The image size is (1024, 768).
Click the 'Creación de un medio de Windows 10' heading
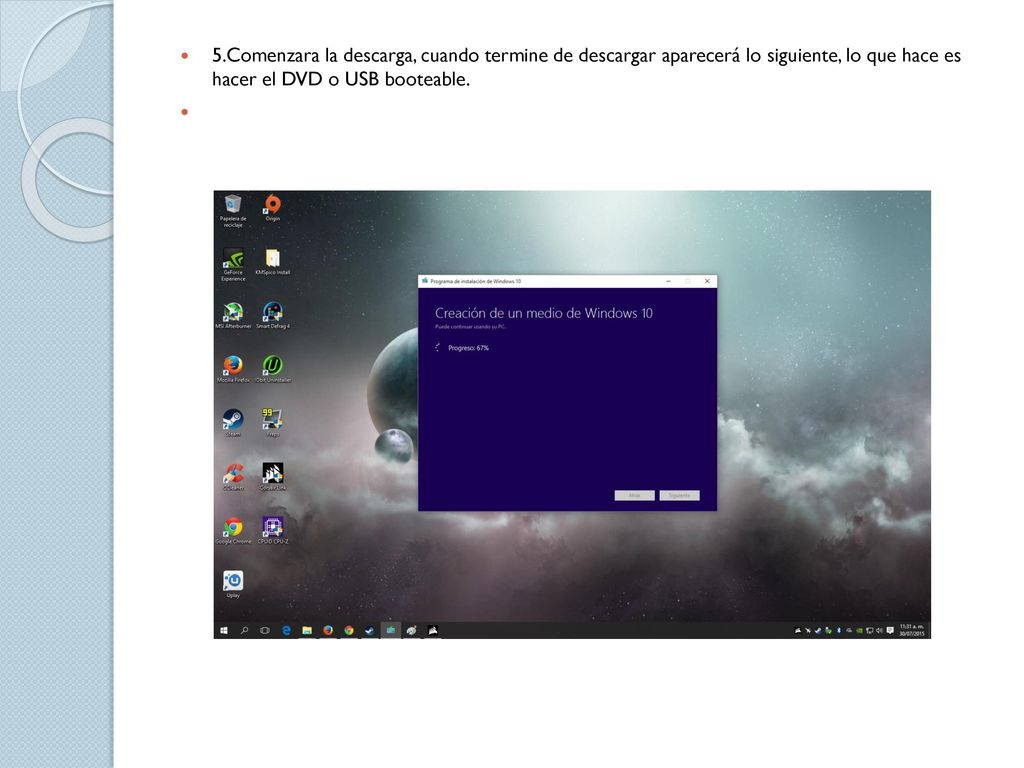tap(544, 313)
